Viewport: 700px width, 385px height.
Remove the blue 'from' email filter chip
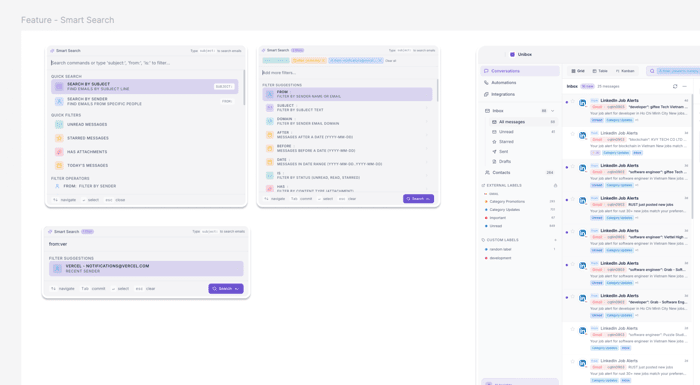point(380,60)
